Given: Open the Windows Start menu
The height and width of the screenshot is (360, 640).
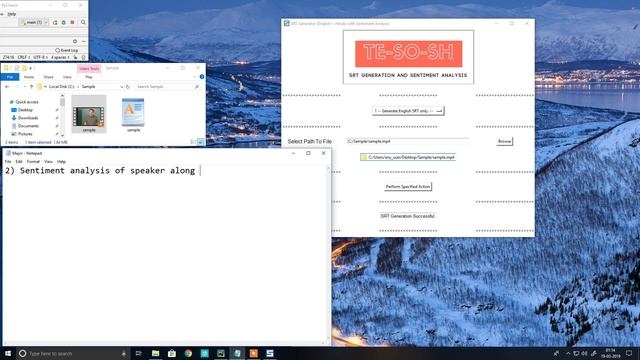Looking at the screenshot, I should pyautogui.click(x=8, y=353).
